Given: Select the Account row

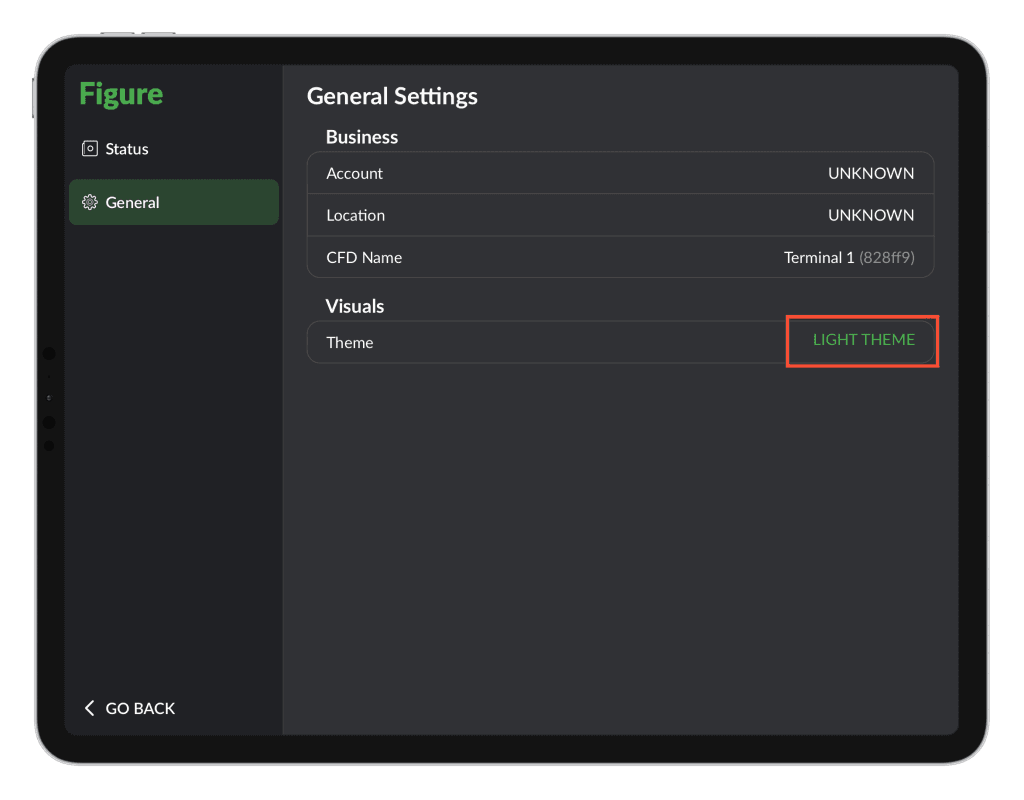Looking at the screenshot, I should [x=620, y=173].
